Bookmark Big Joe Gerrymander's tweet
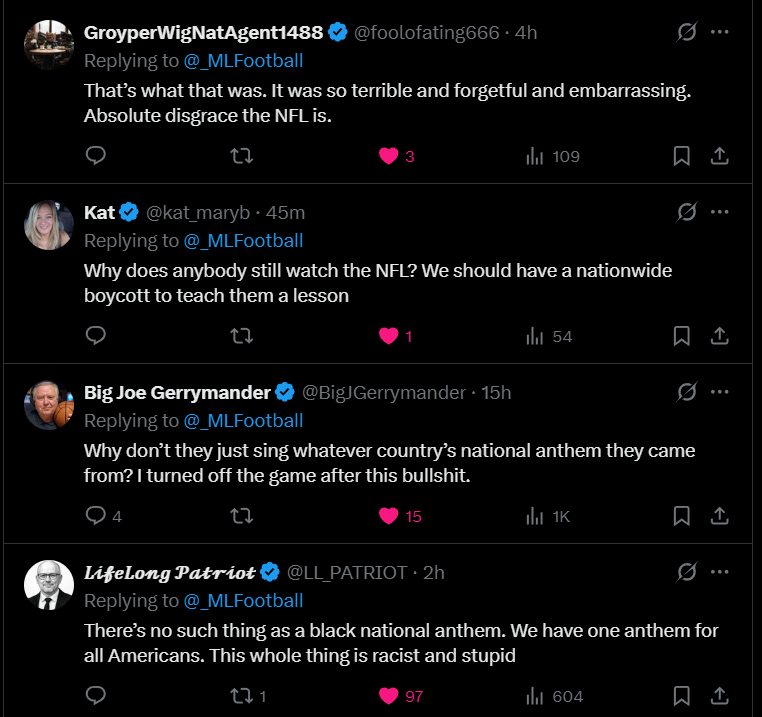The image size is (762, 717). (x=681, y=516)
